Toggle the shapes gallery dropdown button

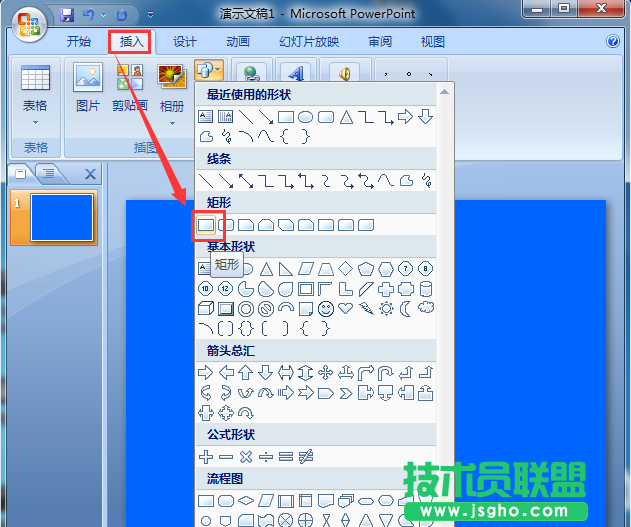[208, 70]
